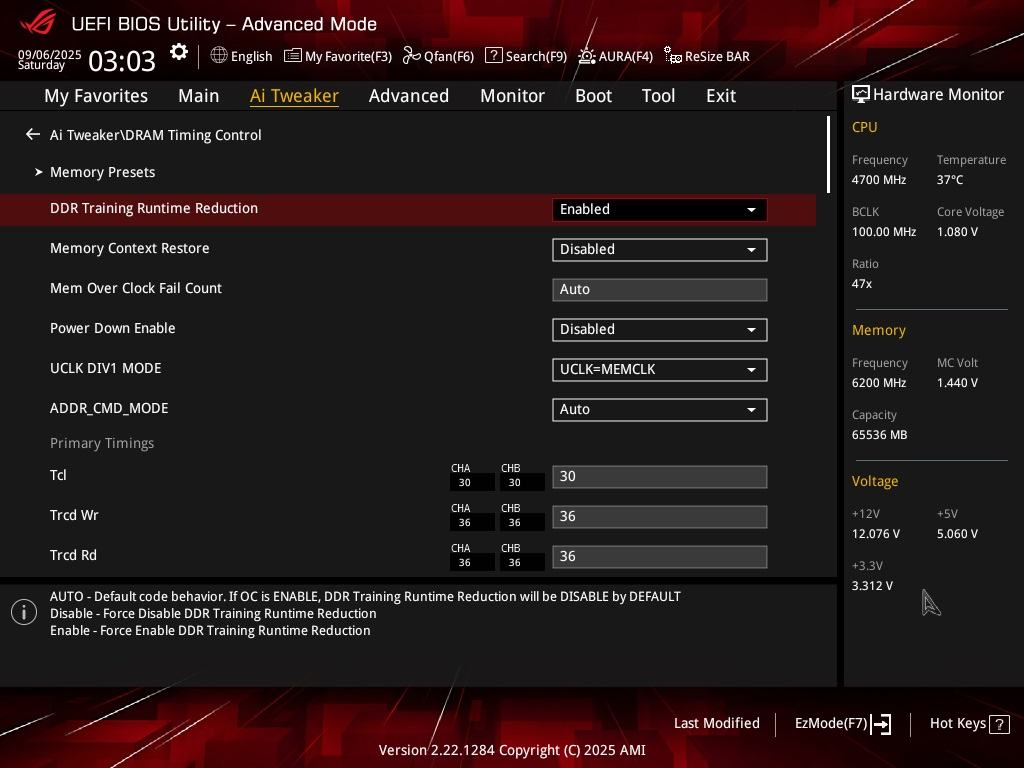Open ADDR_CMD_MODE dropdown

pyautogui.click(x=660, y=409)
